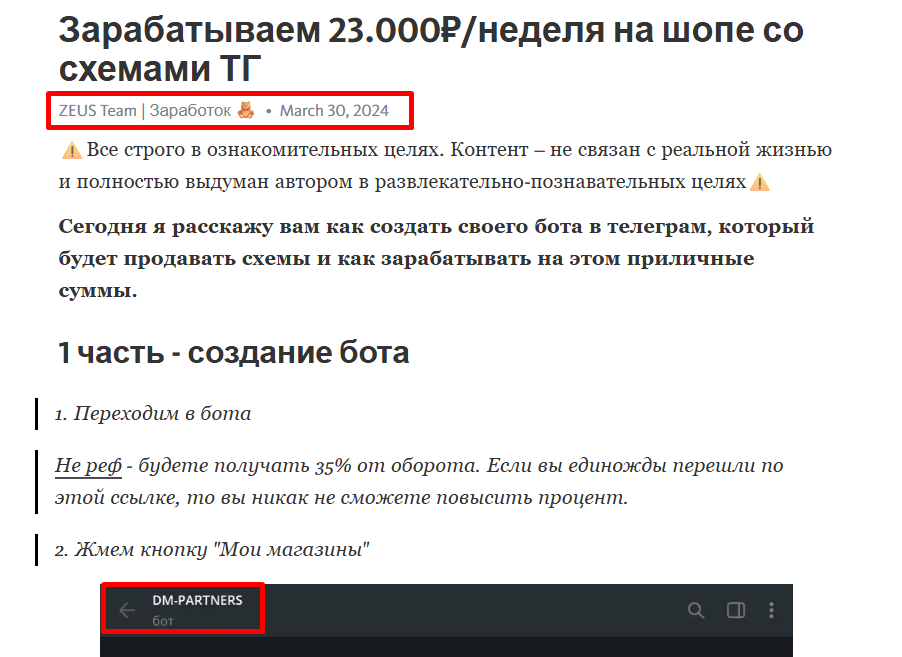902x657 pixels.
Task: Click the "бот" status under DM-PARTNERS
Action: pyautogui.click(x=163, y=621)
